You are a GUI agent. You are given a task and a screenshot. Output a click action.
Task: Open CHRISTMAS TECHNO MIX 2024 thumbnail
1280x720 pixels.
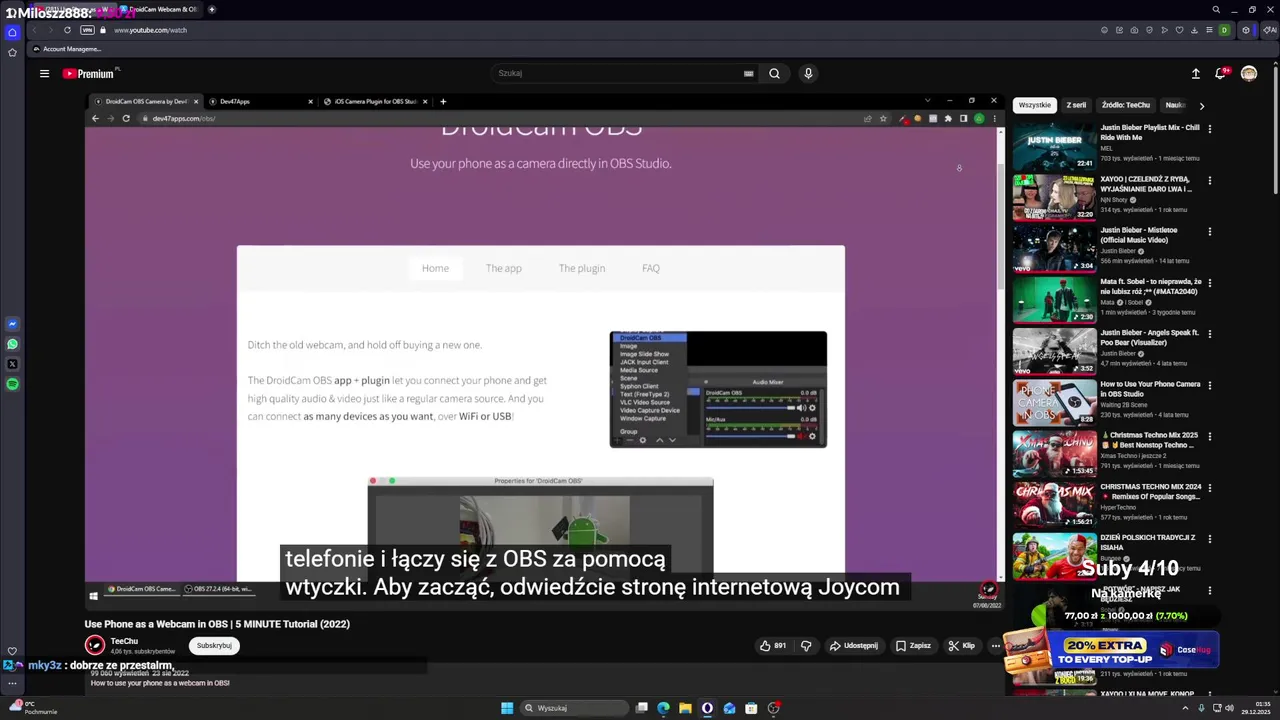[x=1054, y=505]
